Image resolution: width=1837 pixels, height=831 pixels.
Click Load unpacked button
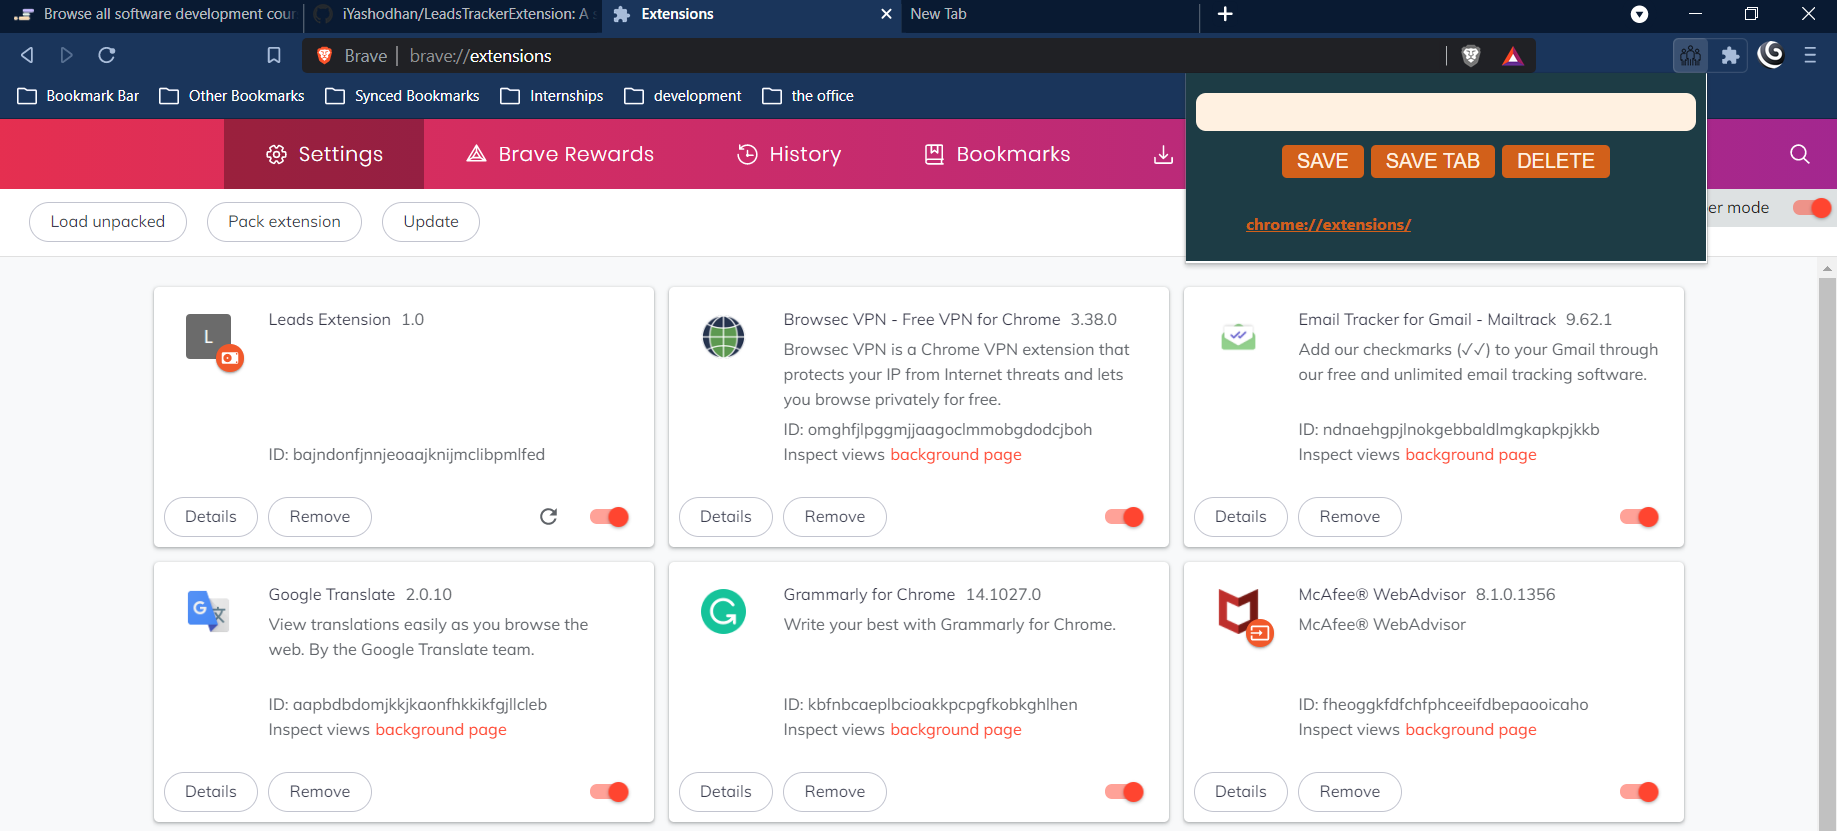pos(108,222)
